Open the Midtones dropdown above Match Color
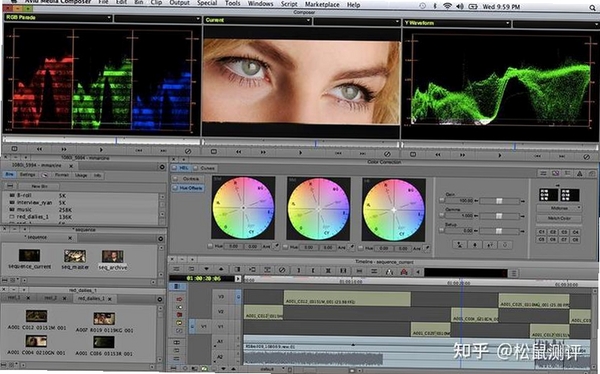600x374 pixels. click(x=559, y=208)
